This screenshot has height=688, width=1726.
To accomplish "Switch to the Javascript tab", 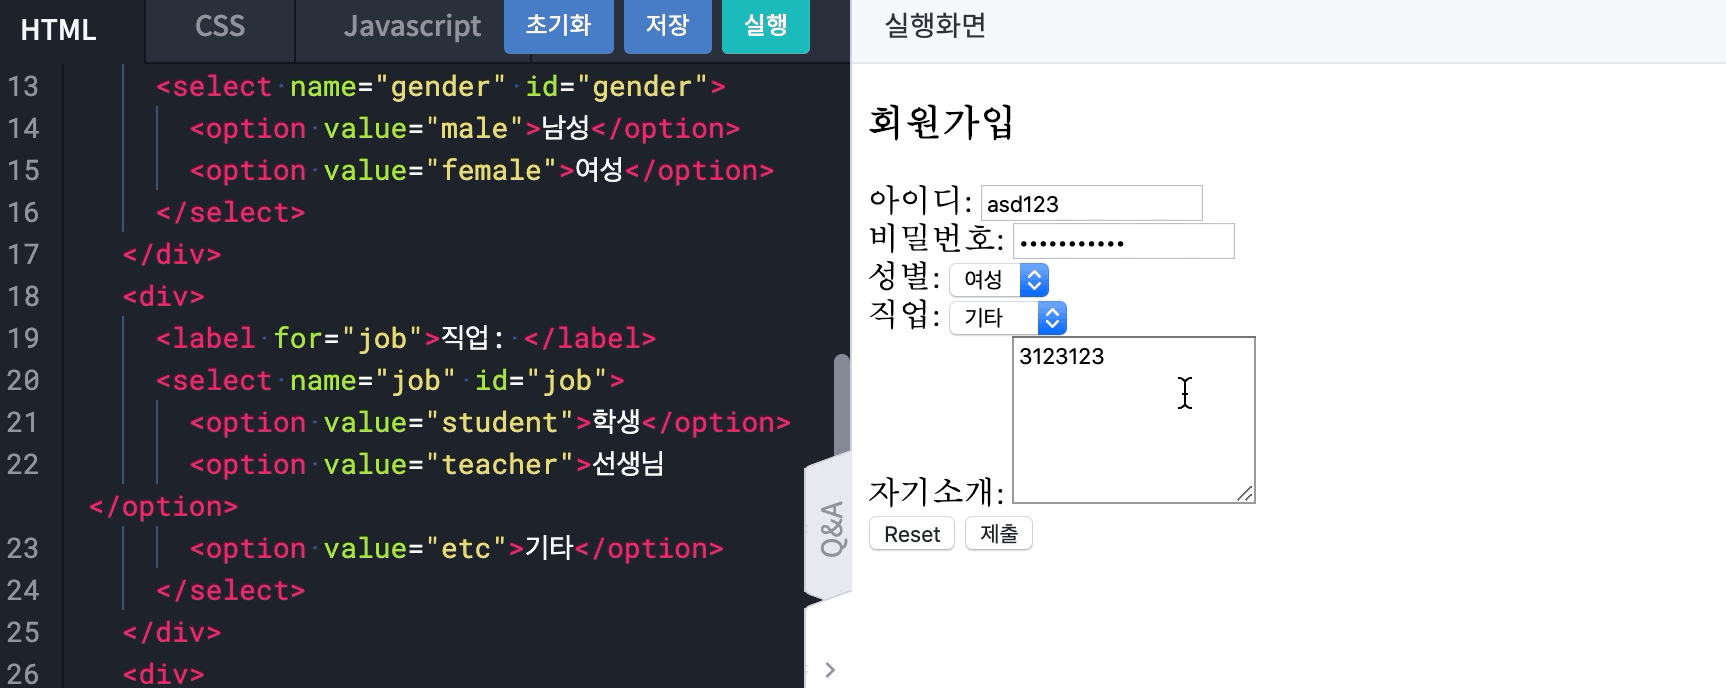I will tap(411, 27).
